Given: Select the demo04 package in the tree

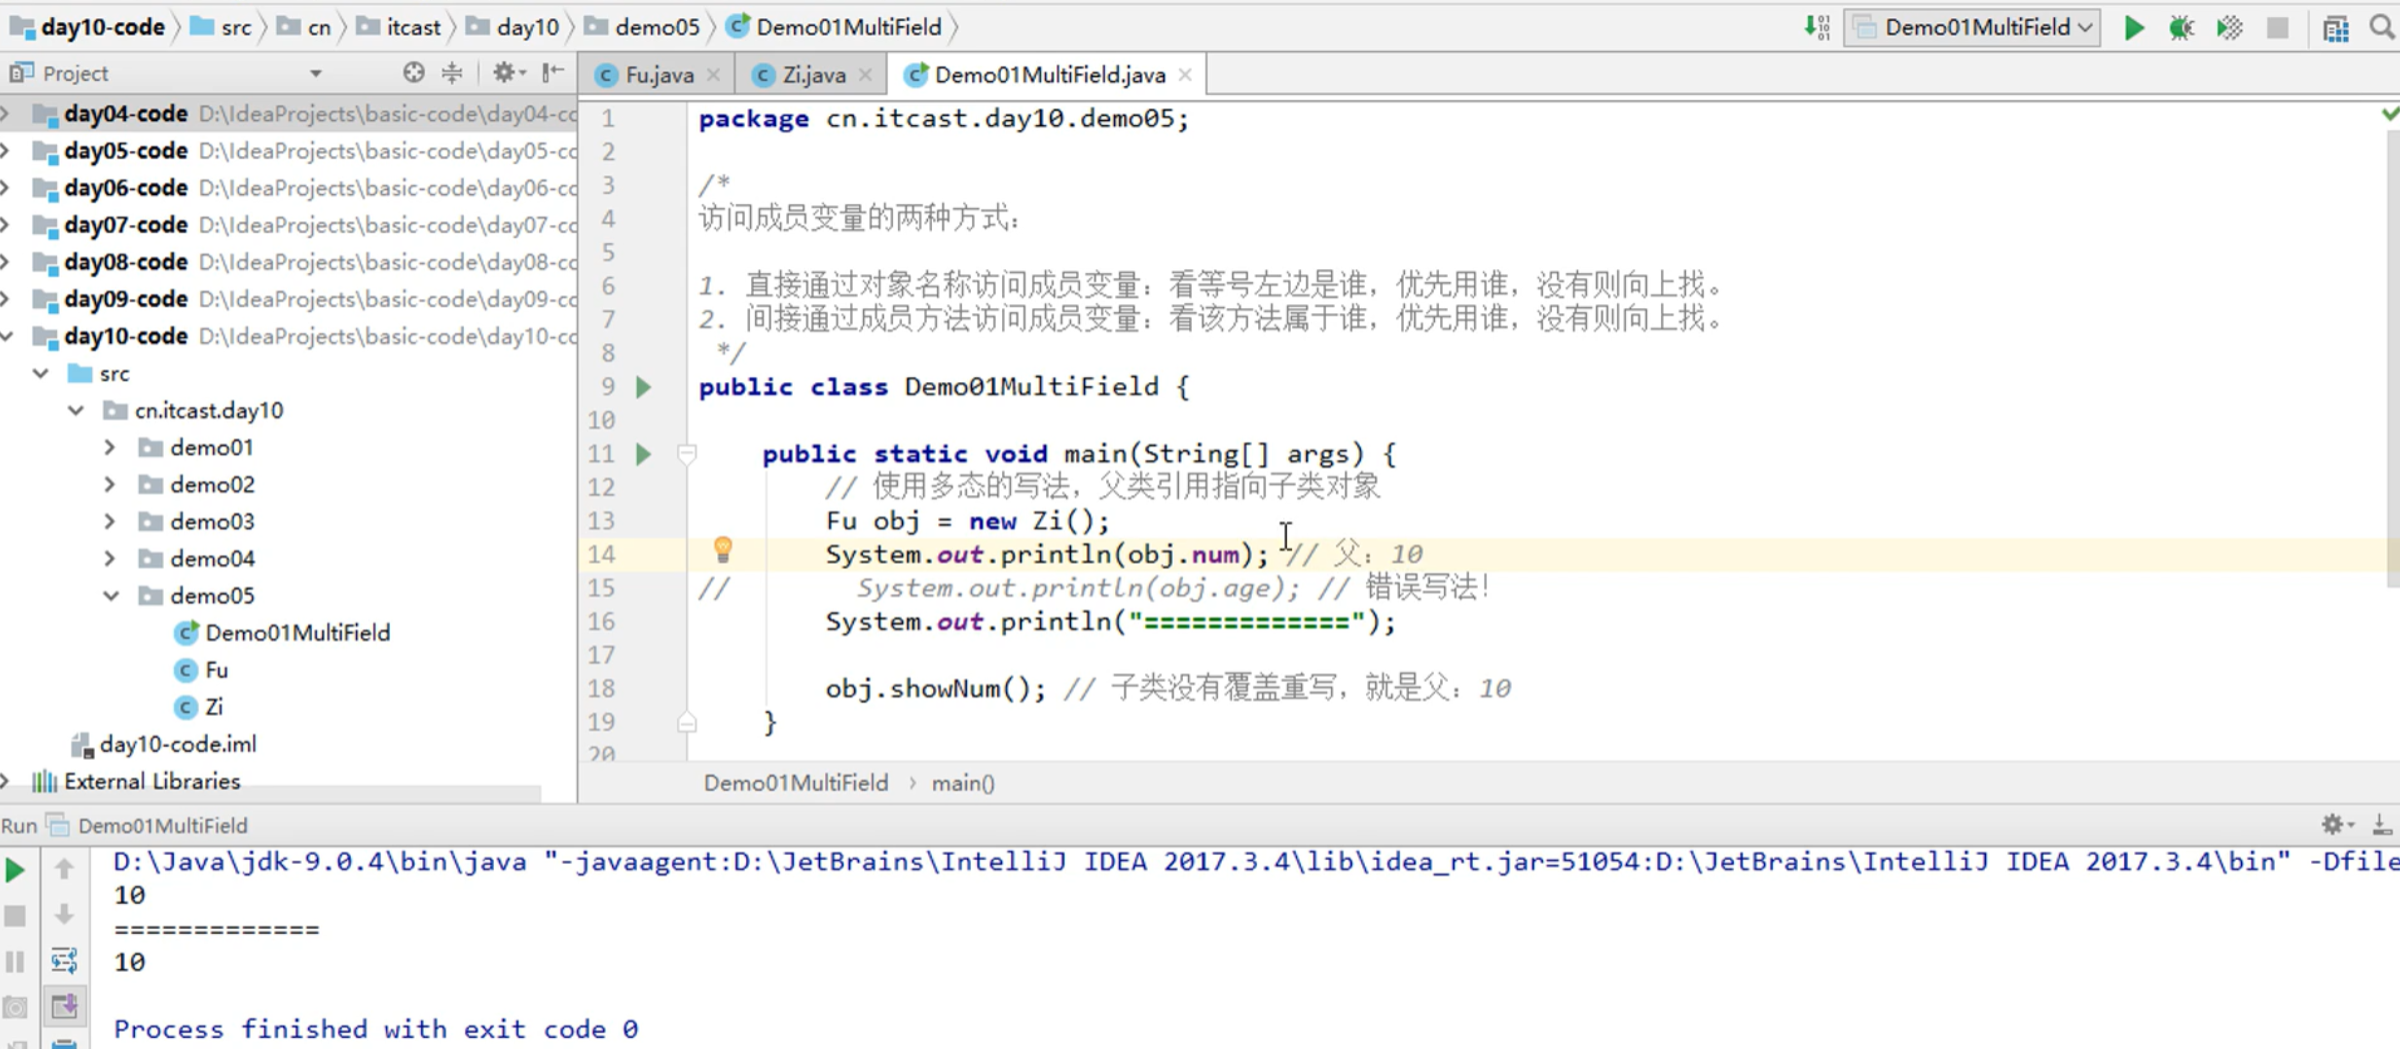Looking at the screenshot, I should [197, 558].
